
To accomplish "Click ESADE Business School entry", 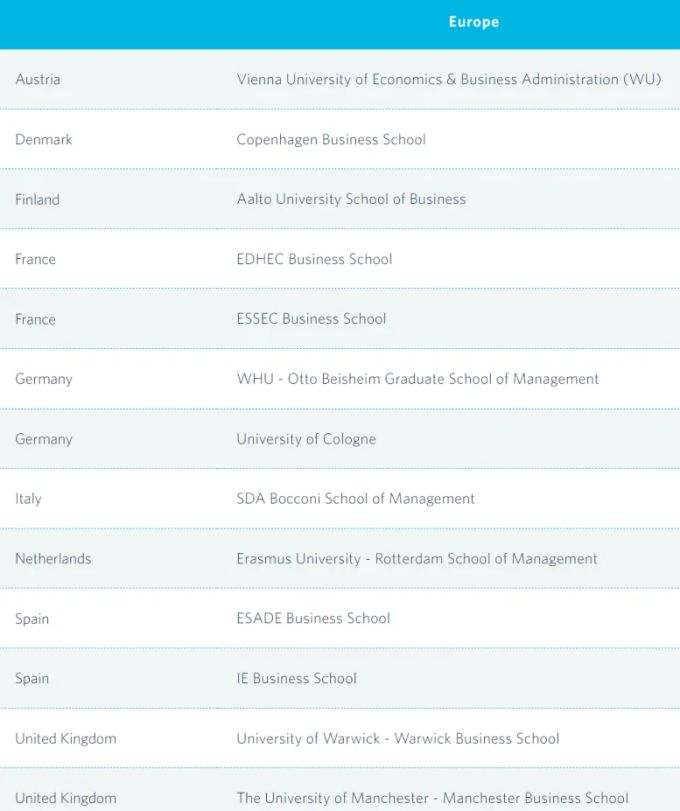I will pos(313,619).
